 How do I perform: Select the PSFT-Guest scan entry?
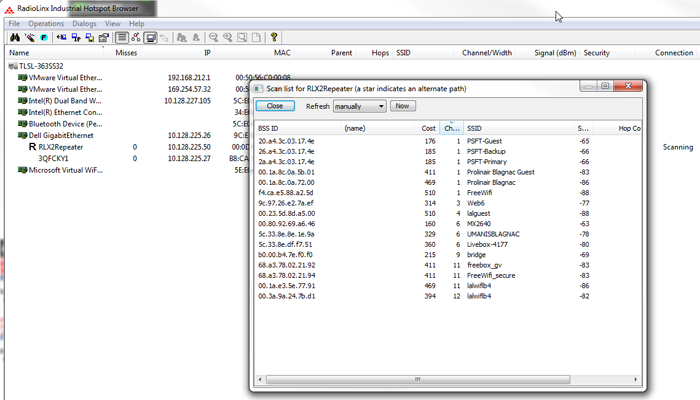[x=448, y=141]
